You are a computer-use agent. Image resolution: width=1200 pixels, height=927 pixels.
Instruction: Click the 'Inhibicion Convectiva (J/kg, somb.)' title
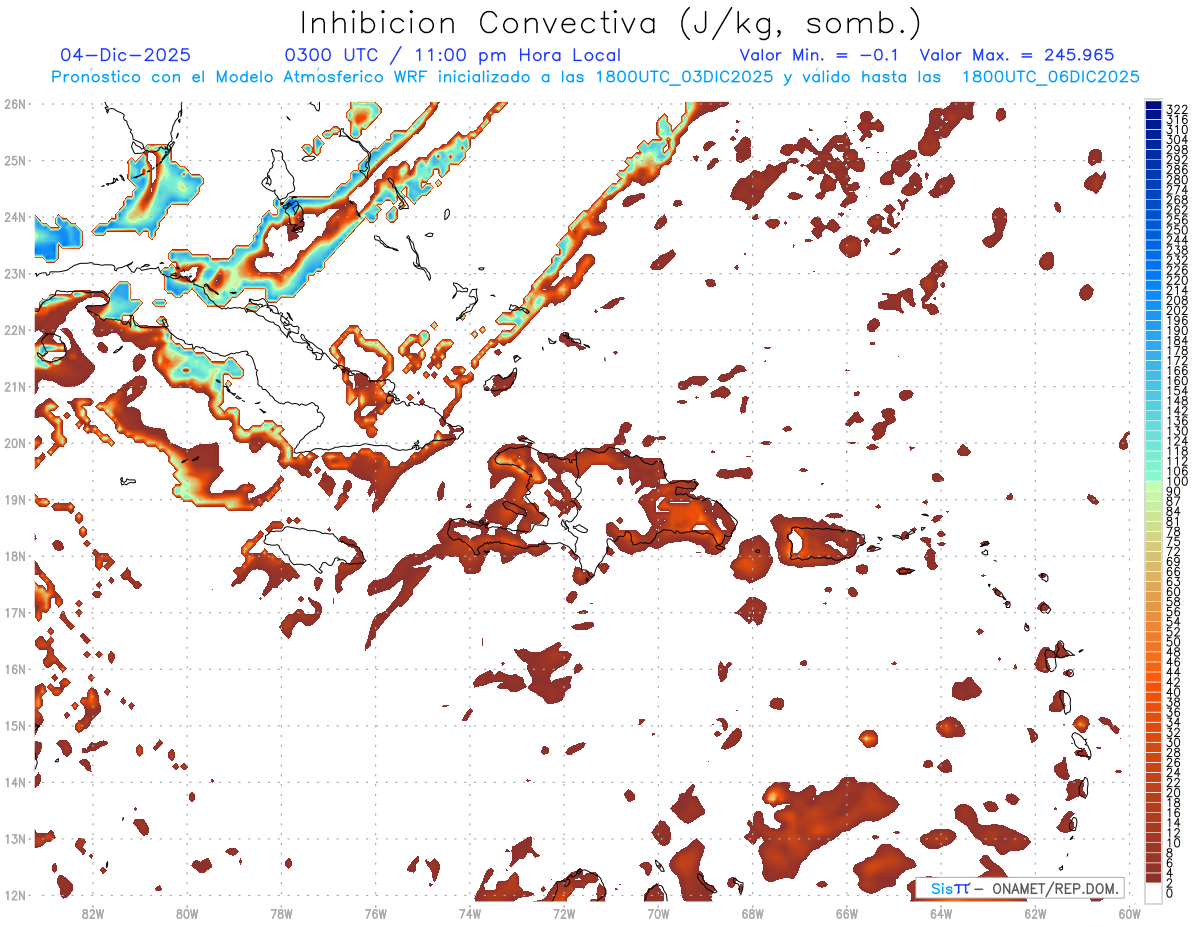(611, 24)
